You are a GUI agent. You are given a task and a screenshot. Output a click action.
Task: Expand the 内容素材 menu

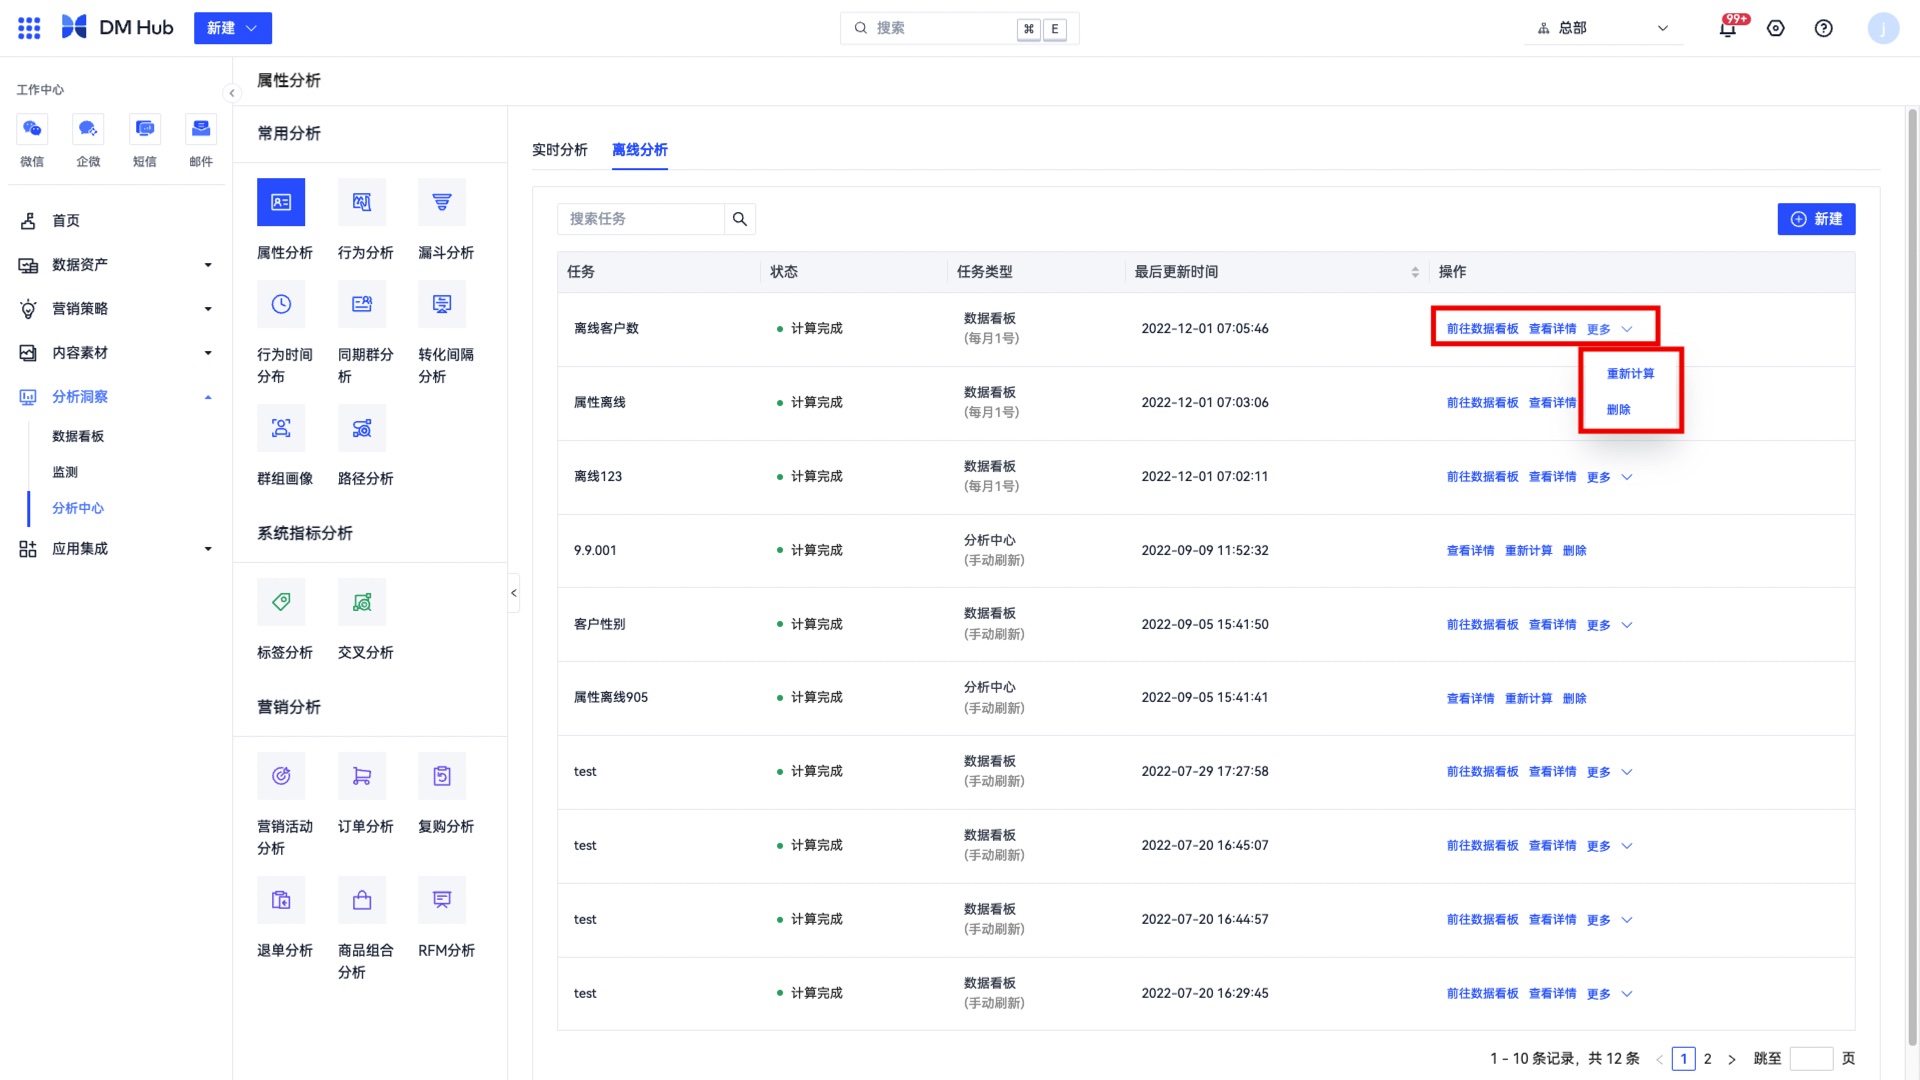[115, 353]
